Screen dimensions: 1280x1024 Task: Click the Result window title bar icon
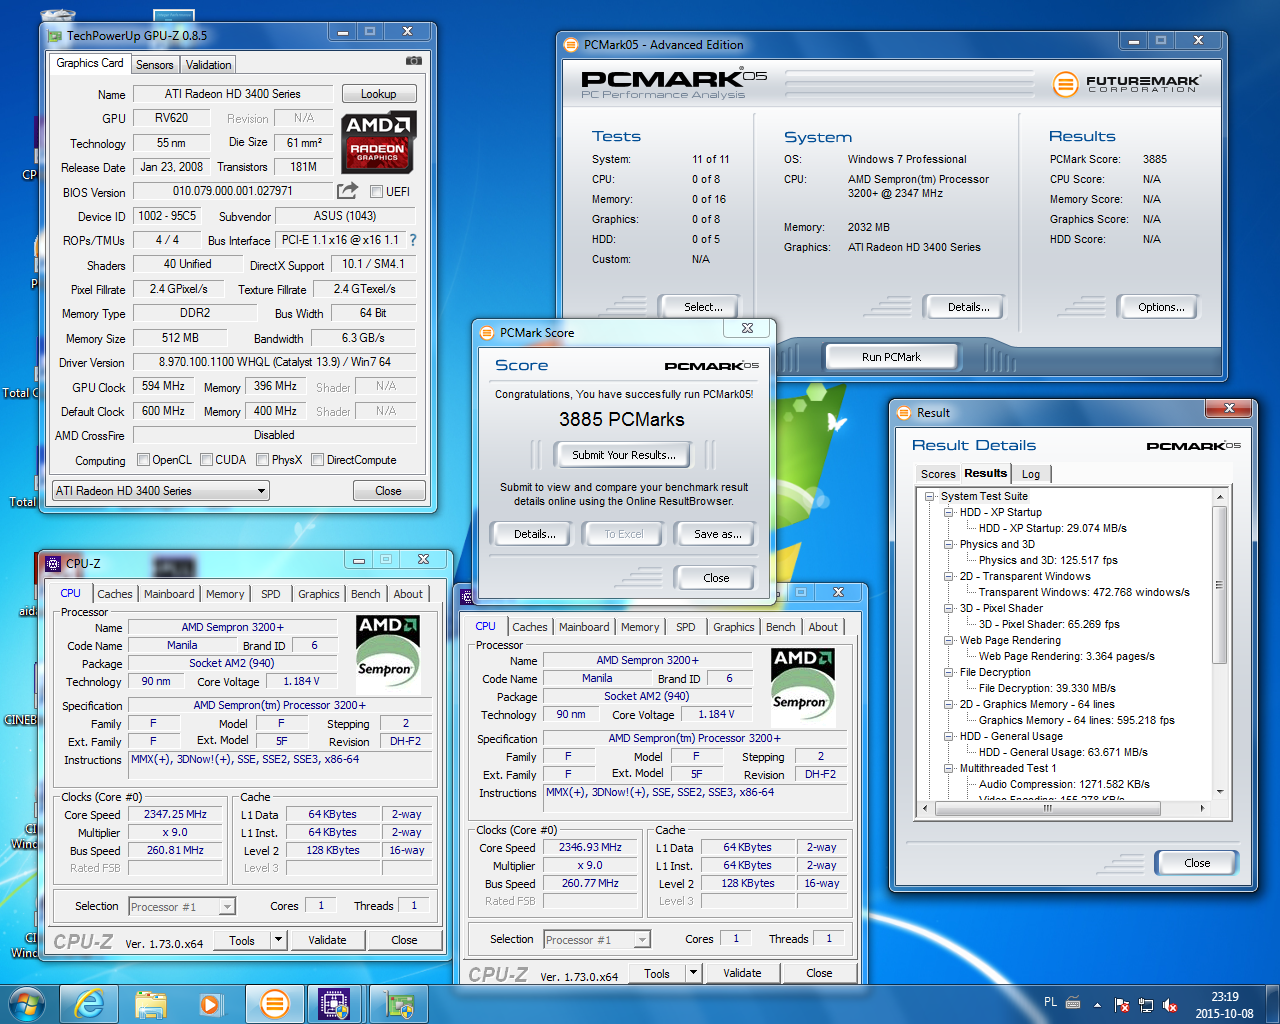click(x=905, y=412)
